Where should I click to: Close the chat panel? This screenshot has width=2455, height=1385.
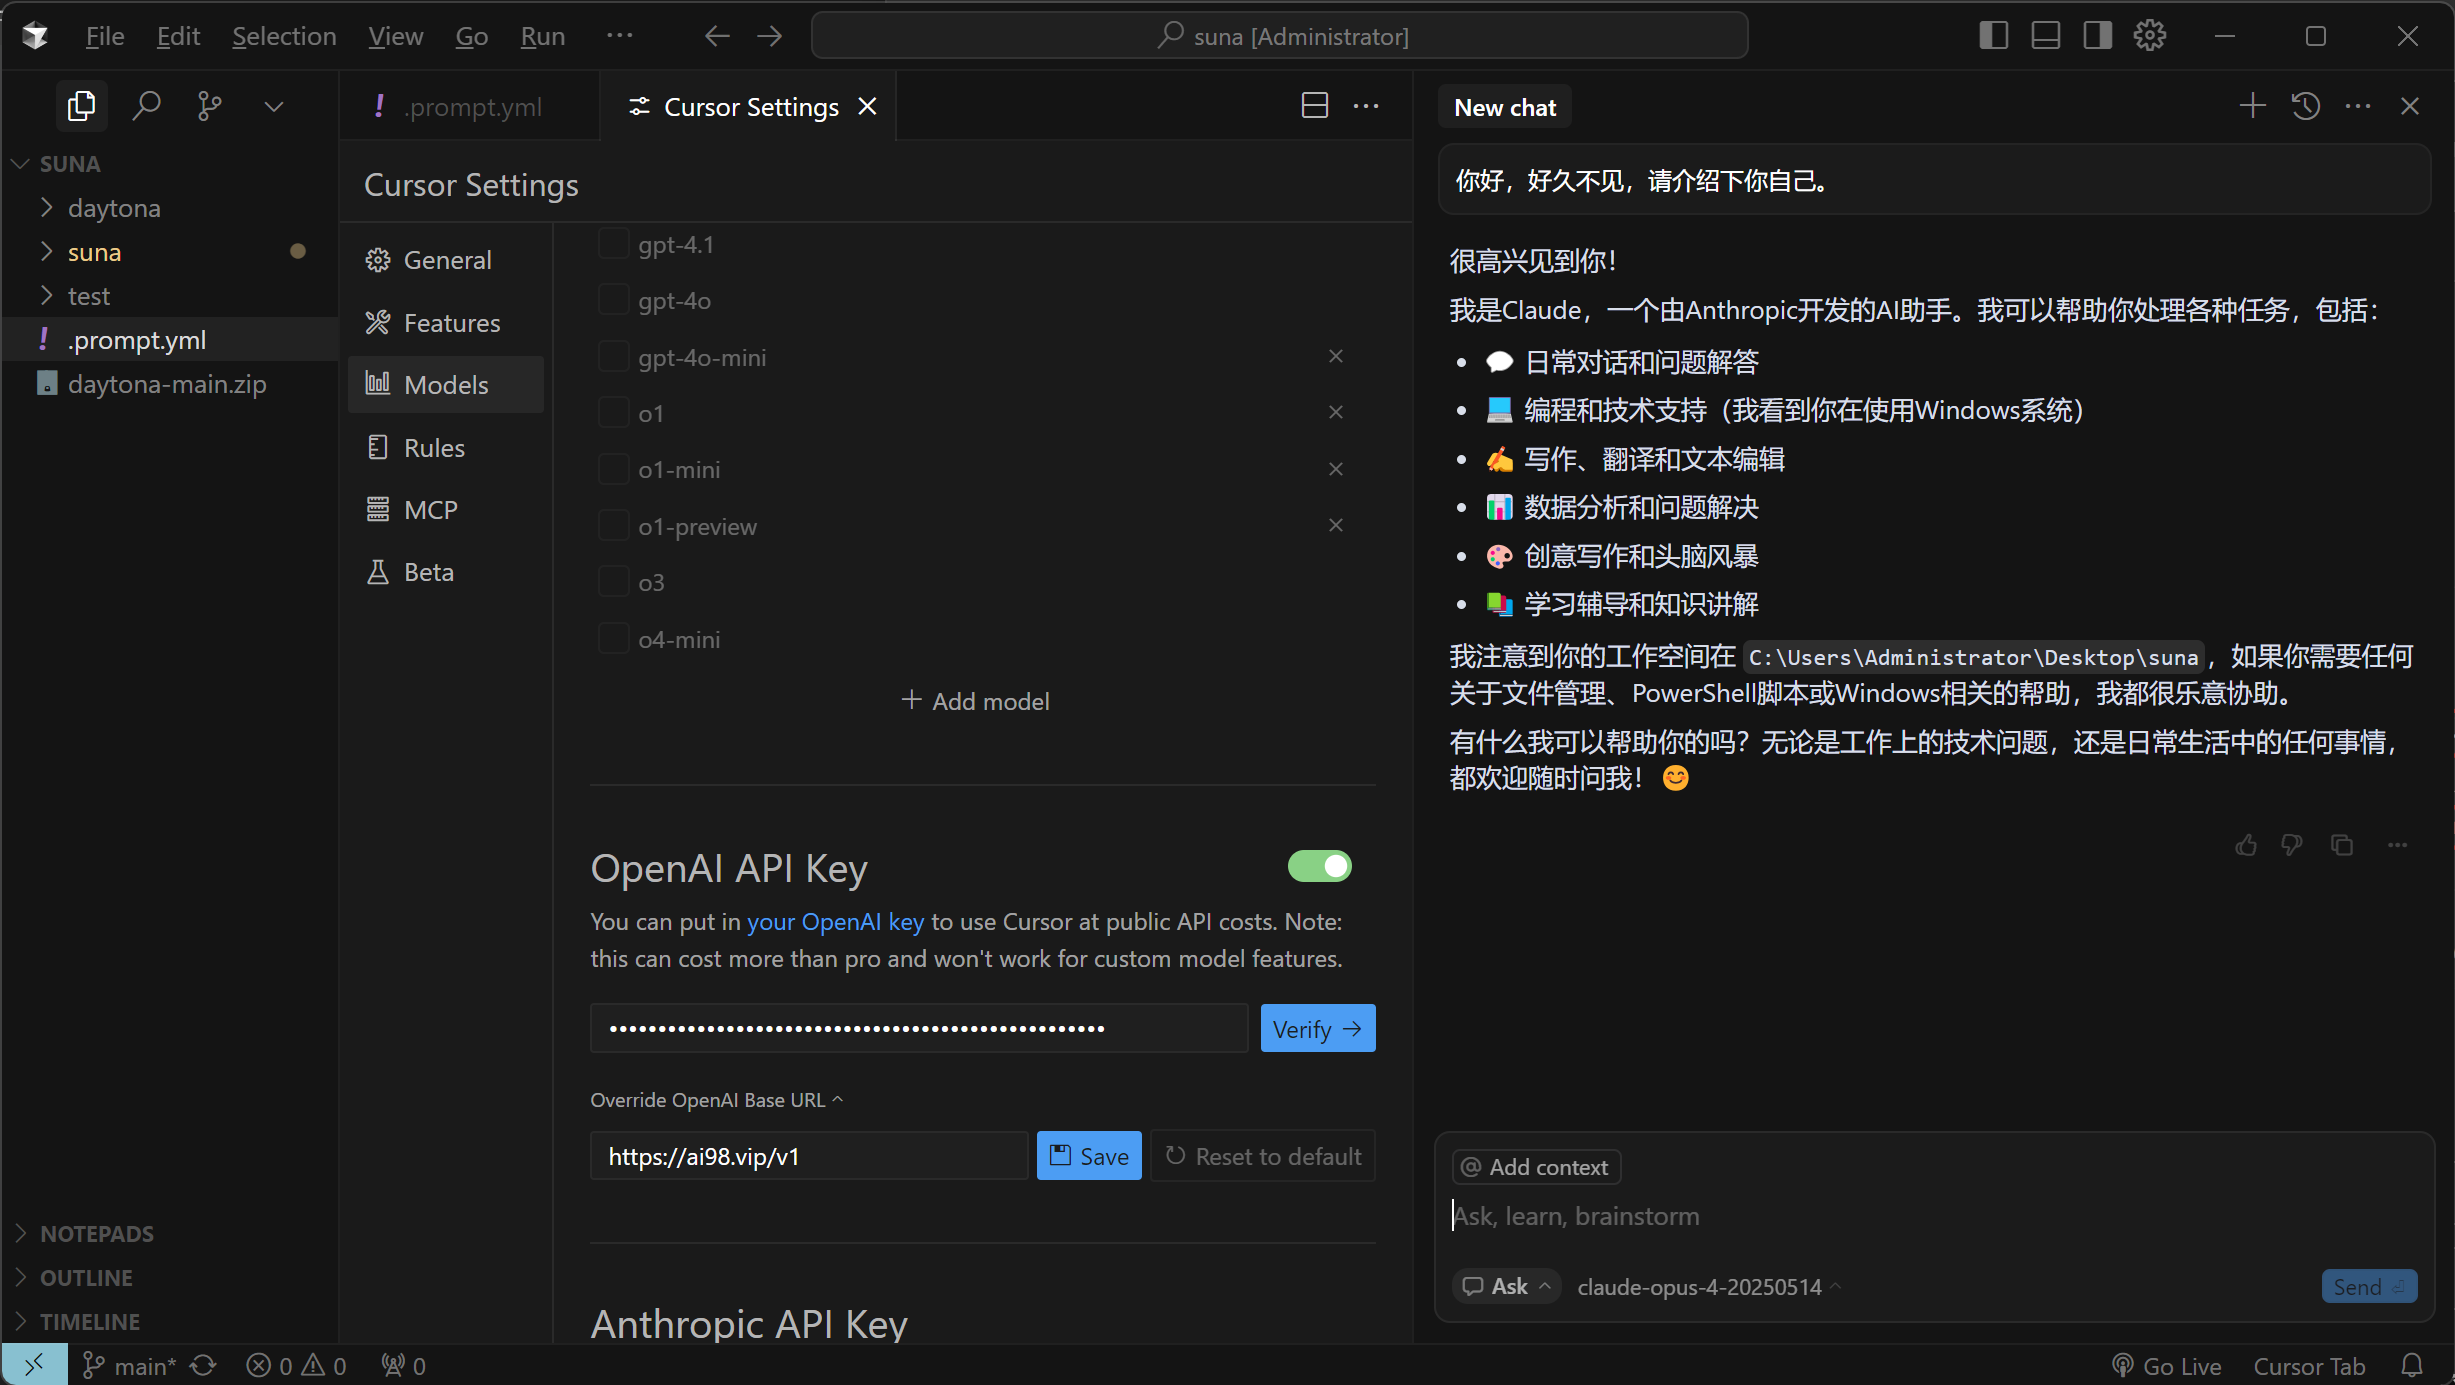tap(2410, 106)
